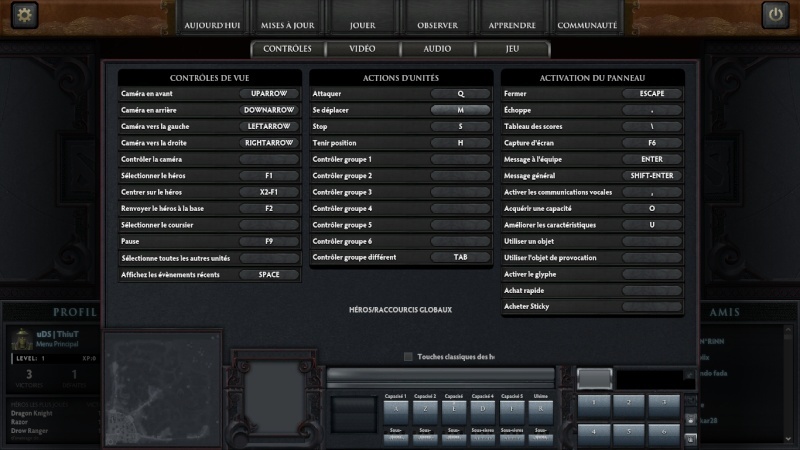Rebind Message à l'équipe ENTER key
This screenshot has width=800, height=450.
[652, 159]
